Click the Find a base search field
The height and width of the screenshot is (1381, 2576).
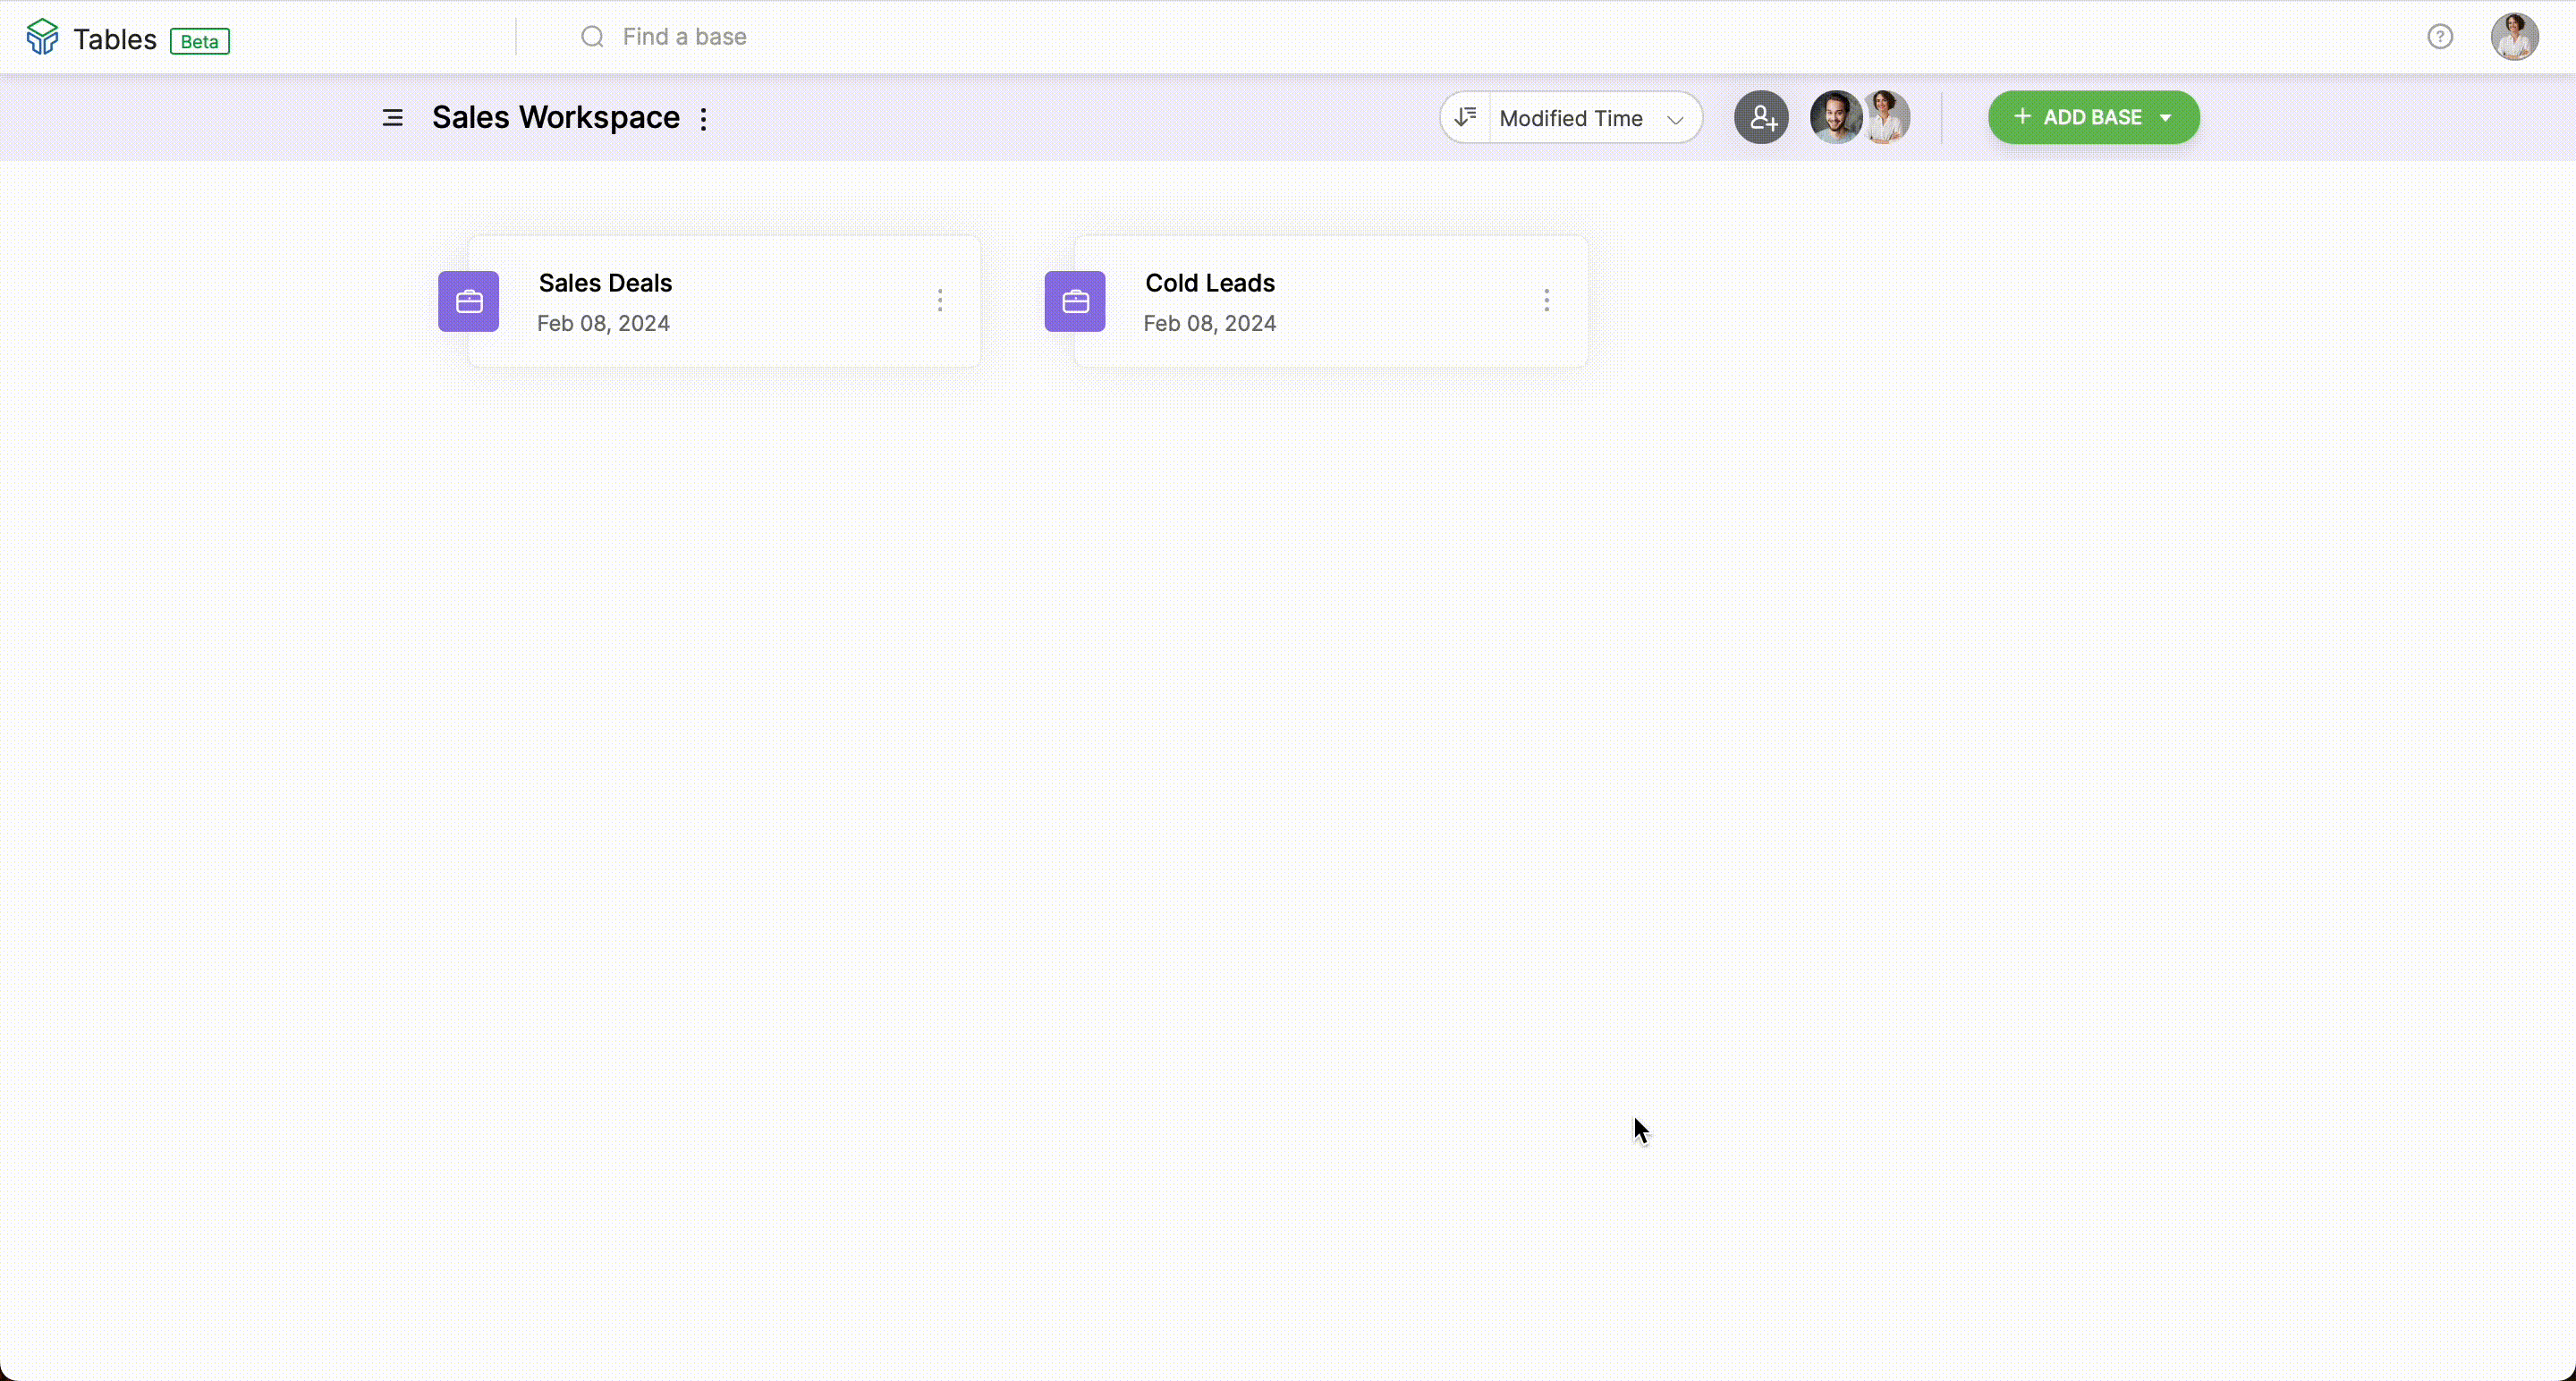tap(684, 37)
